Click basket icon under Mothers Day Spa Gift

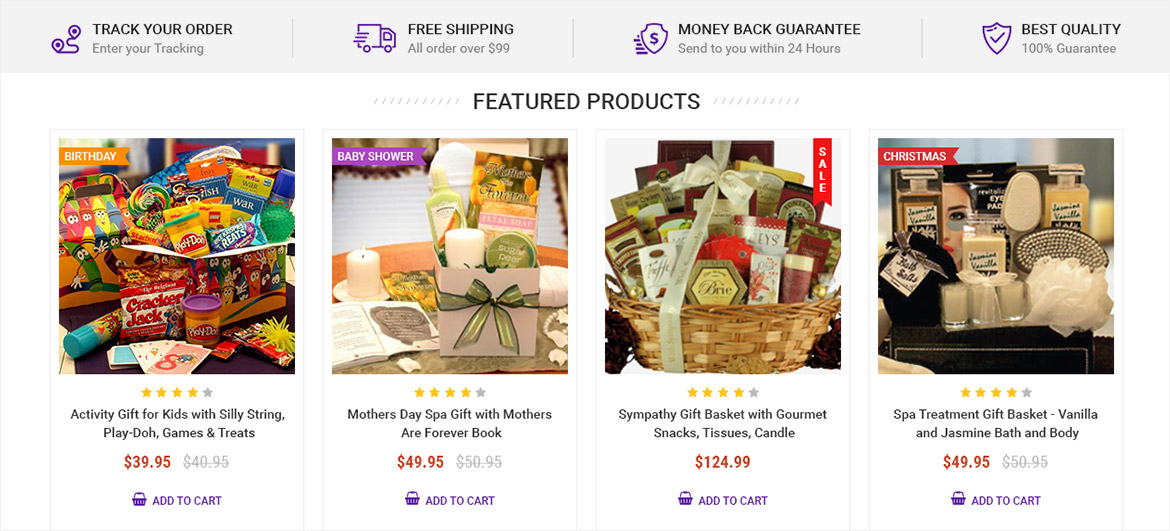click(413, 499)
